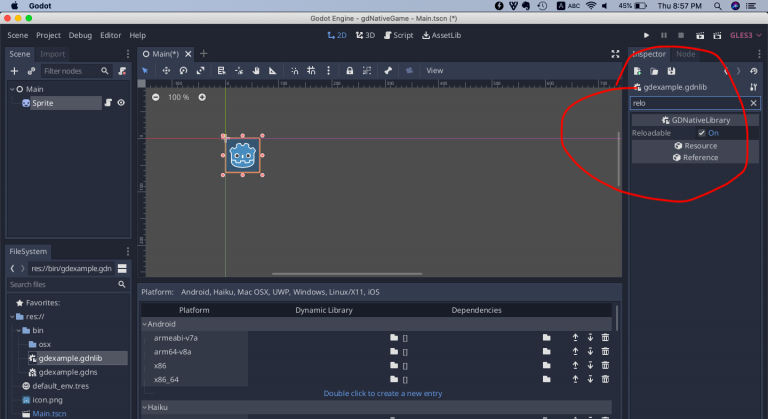Reset zoom by clicking 100 %

[x=178, y=97]
